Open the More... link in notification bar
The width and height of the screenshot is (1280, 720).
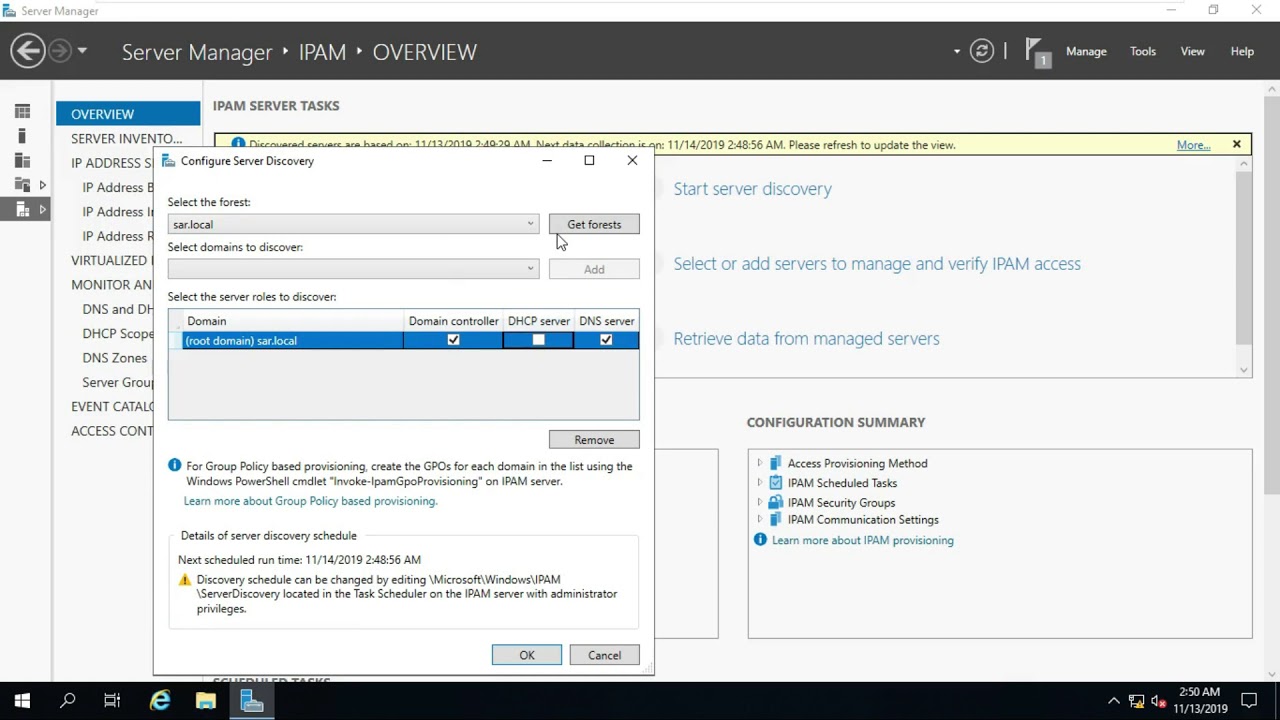(x=1193, y=145)
